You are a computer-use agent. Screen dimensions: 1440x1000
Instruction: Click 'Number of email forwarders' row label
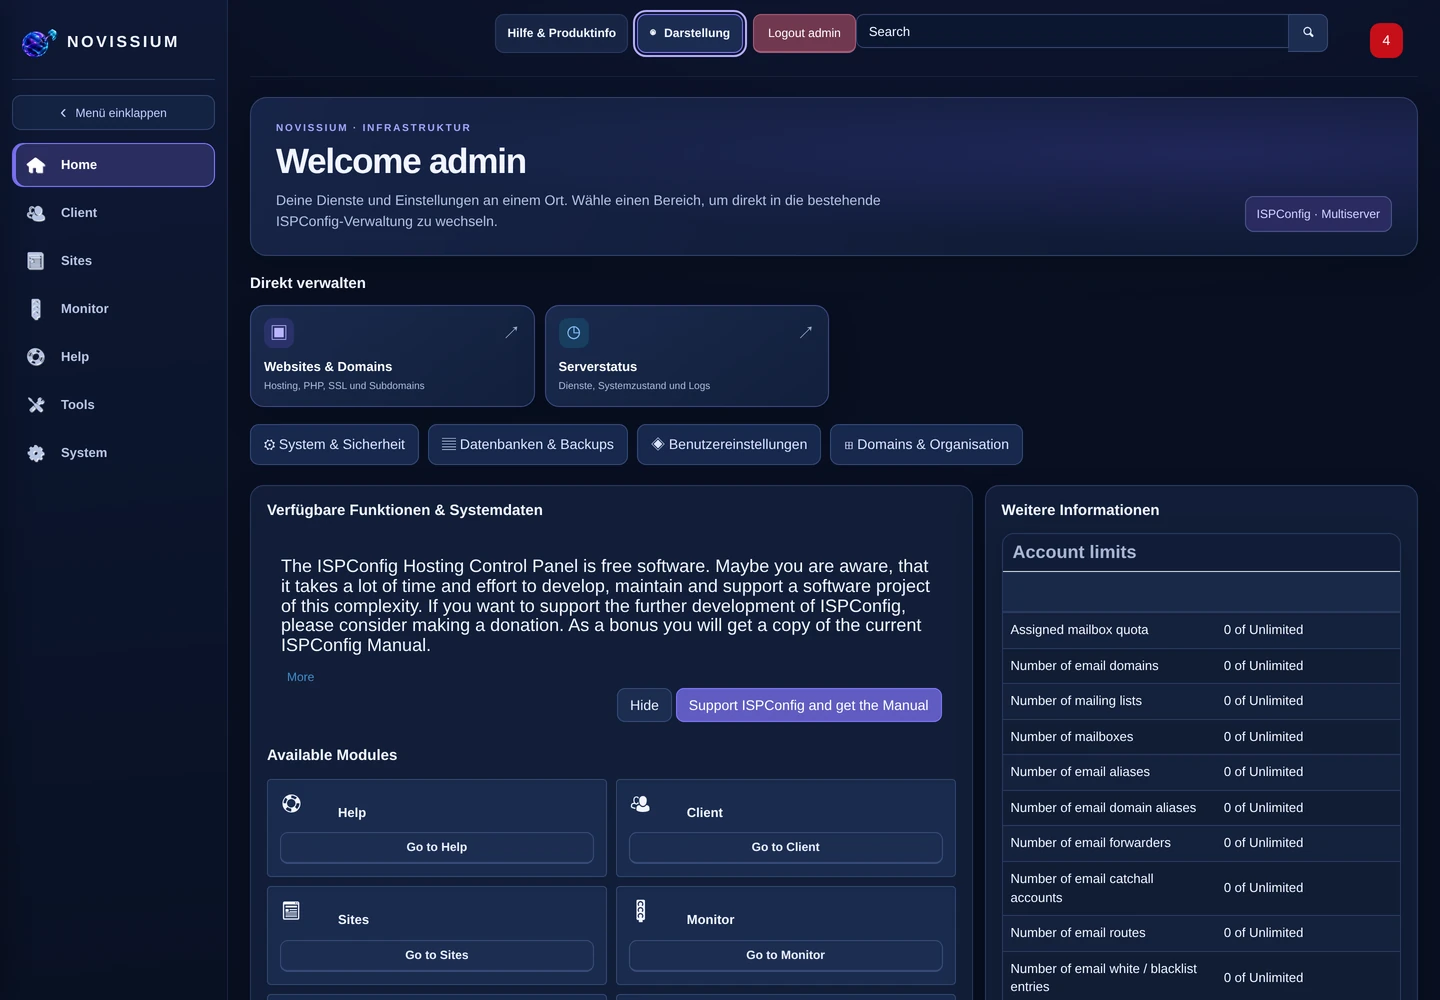coord(1090,843)
